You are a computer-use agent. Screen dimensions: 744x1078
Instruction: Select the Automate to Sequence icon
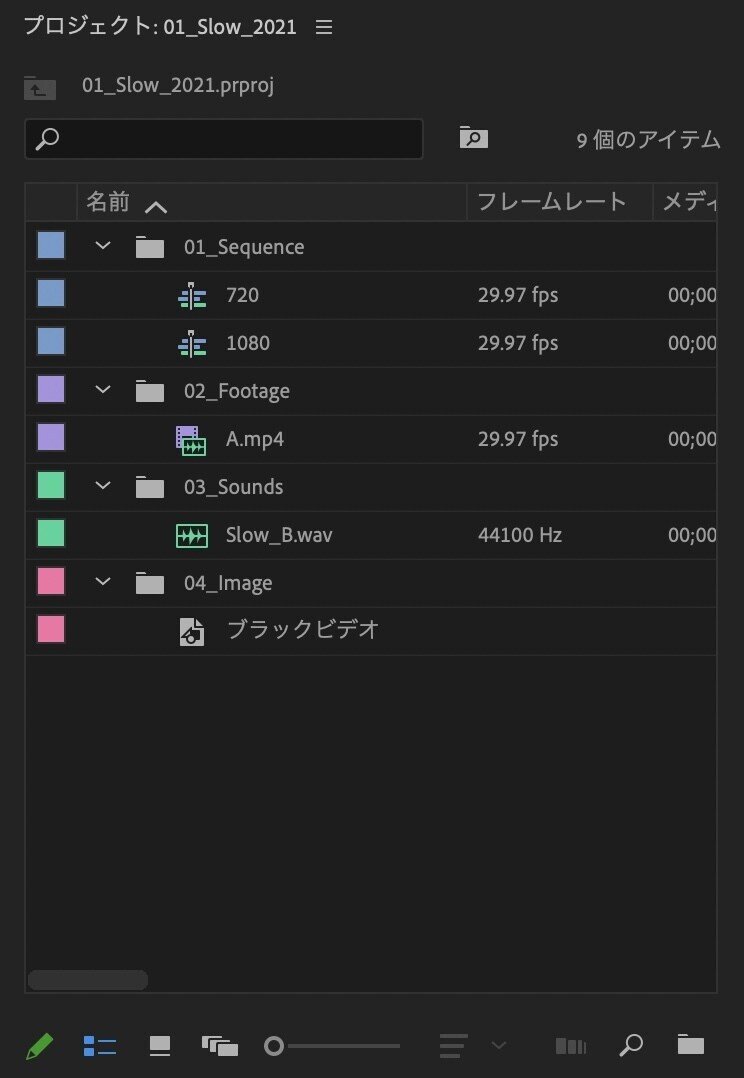tap(570, 1046)
